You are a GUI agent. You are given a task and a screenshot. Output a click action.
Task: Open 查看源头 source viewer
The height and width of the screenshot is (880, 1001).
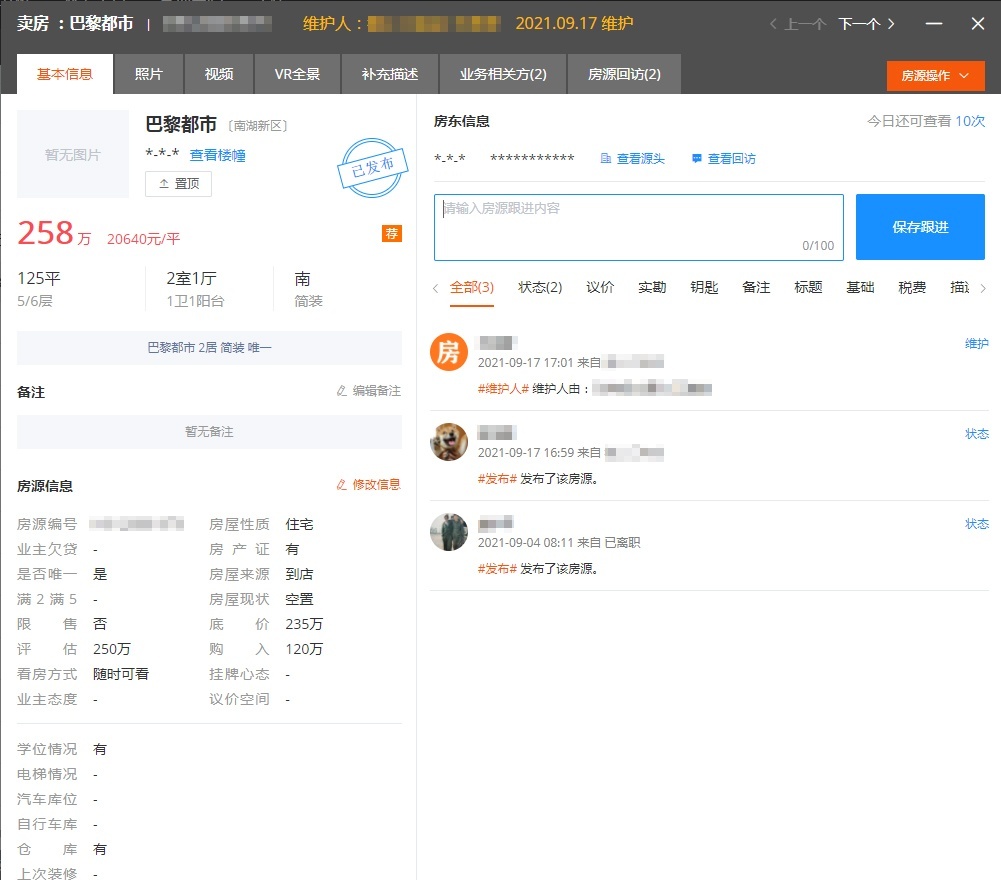(632, 159)
